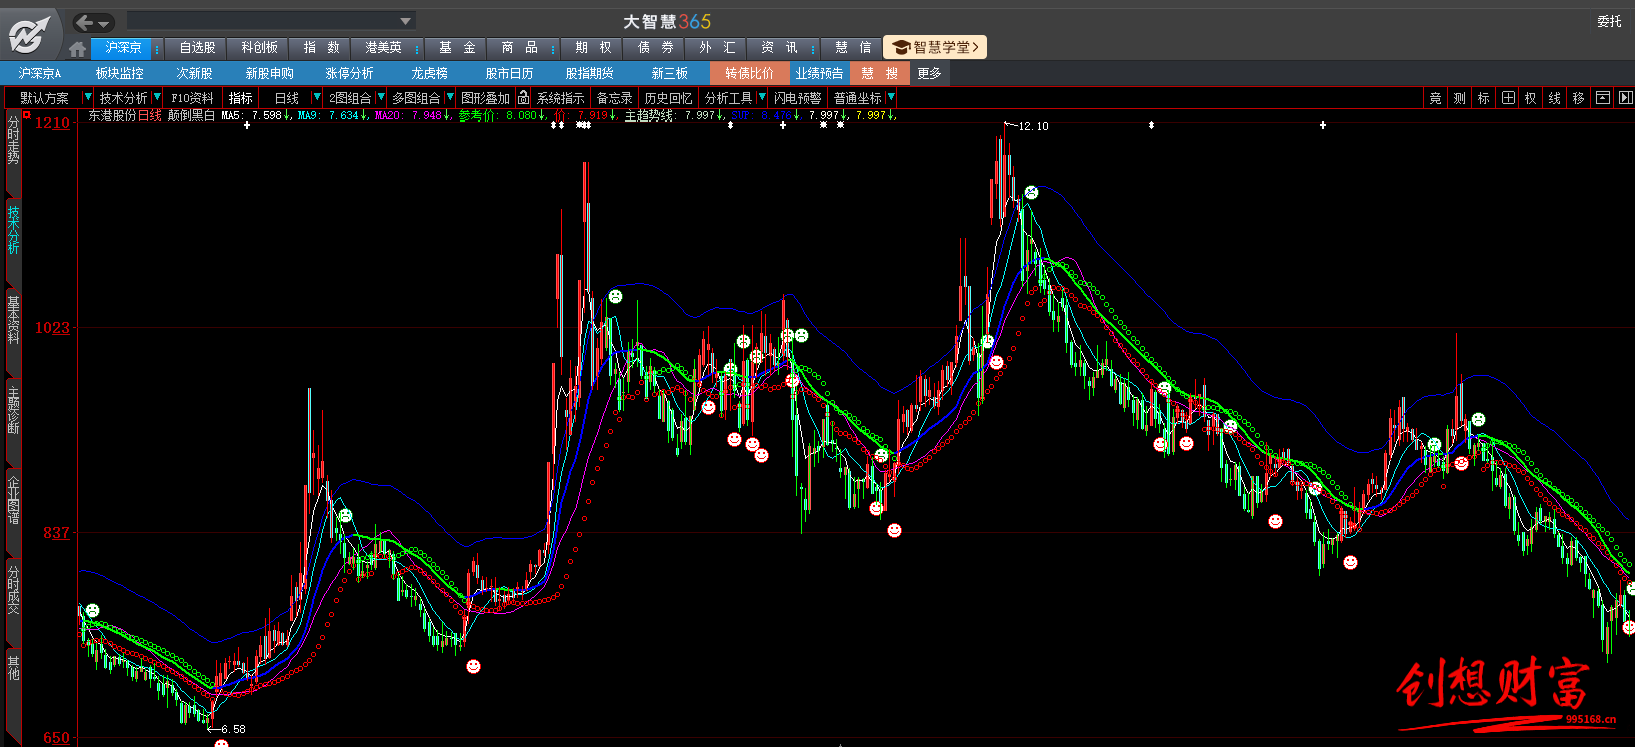Image resolution: width=1635 pixels, height=747 pixels.
Task: Open 龙虎榜 in the submenu bar
Action: [429, 73]
